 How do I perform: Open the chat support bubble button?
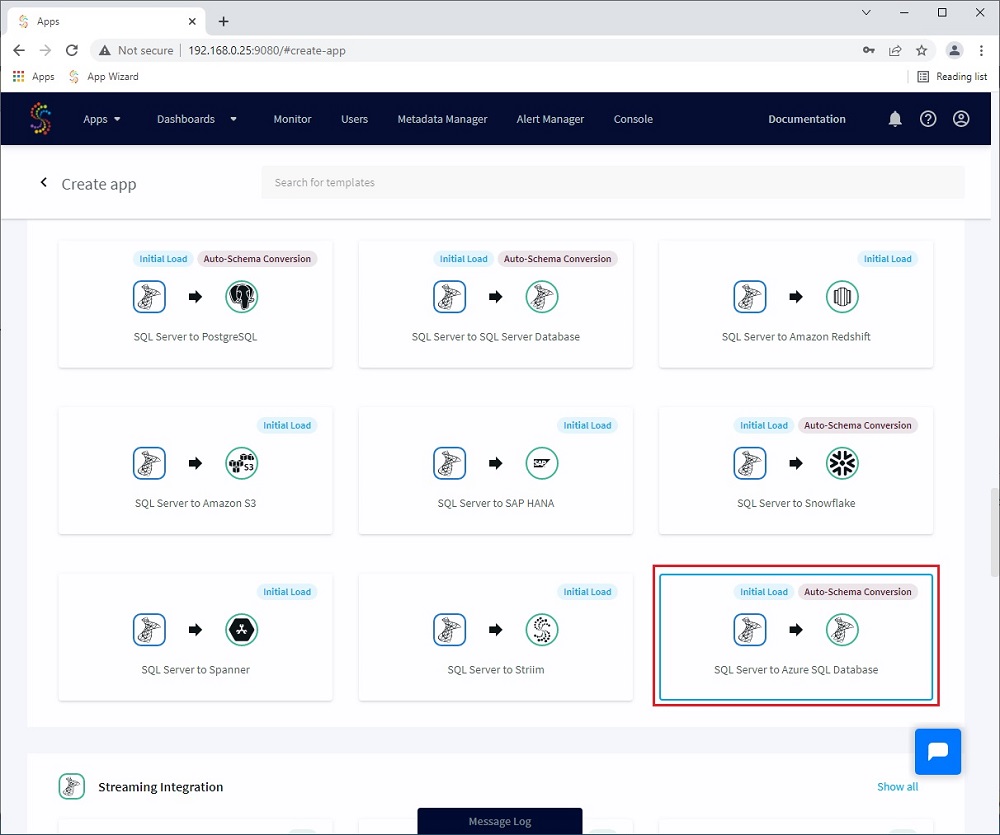(938, 751)
